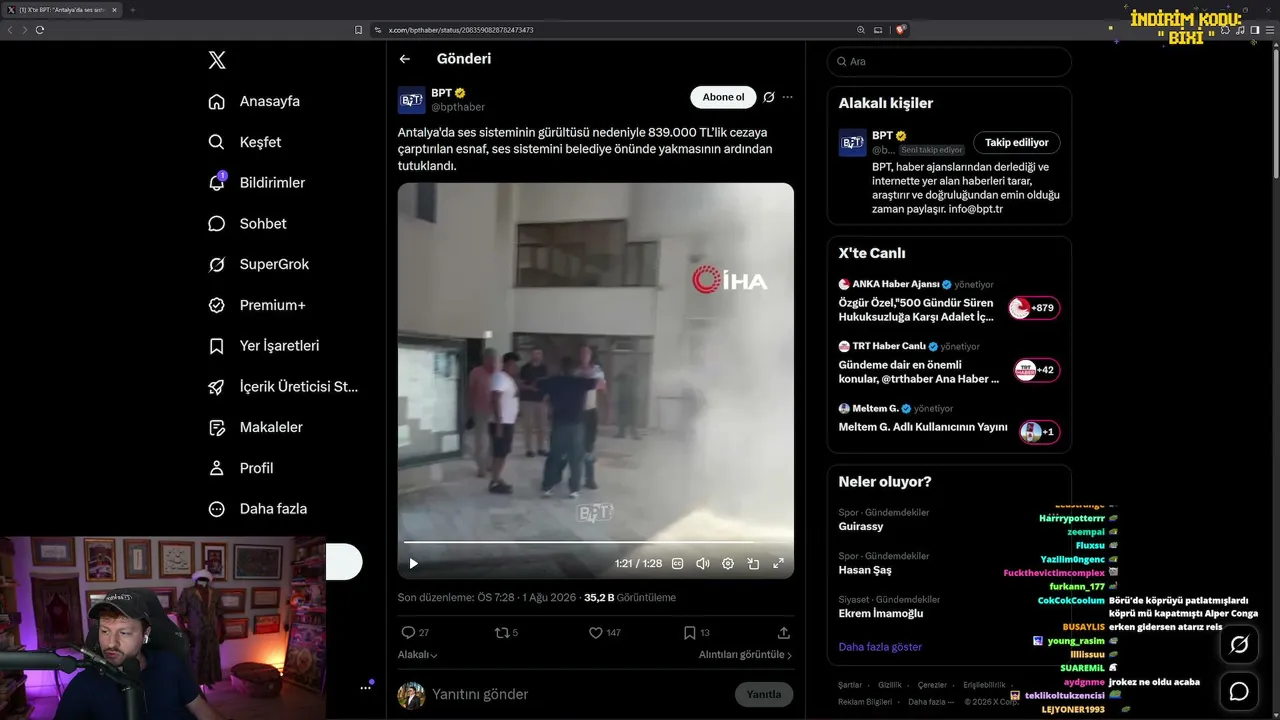Click the Yanıtla button
This screenshot has width=1280, height=720.
click(x=764, y=694)
